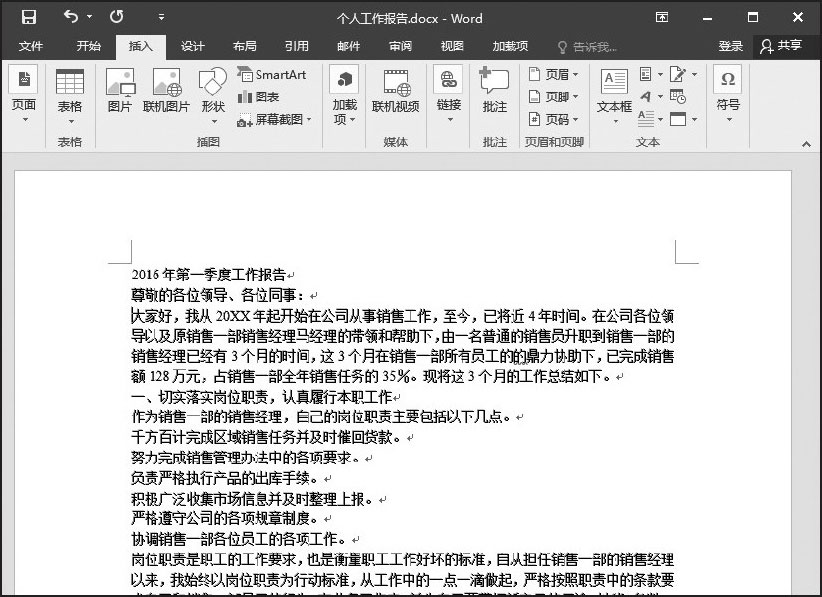Click the Redo icon in quick access toolbar

(117, 17)
